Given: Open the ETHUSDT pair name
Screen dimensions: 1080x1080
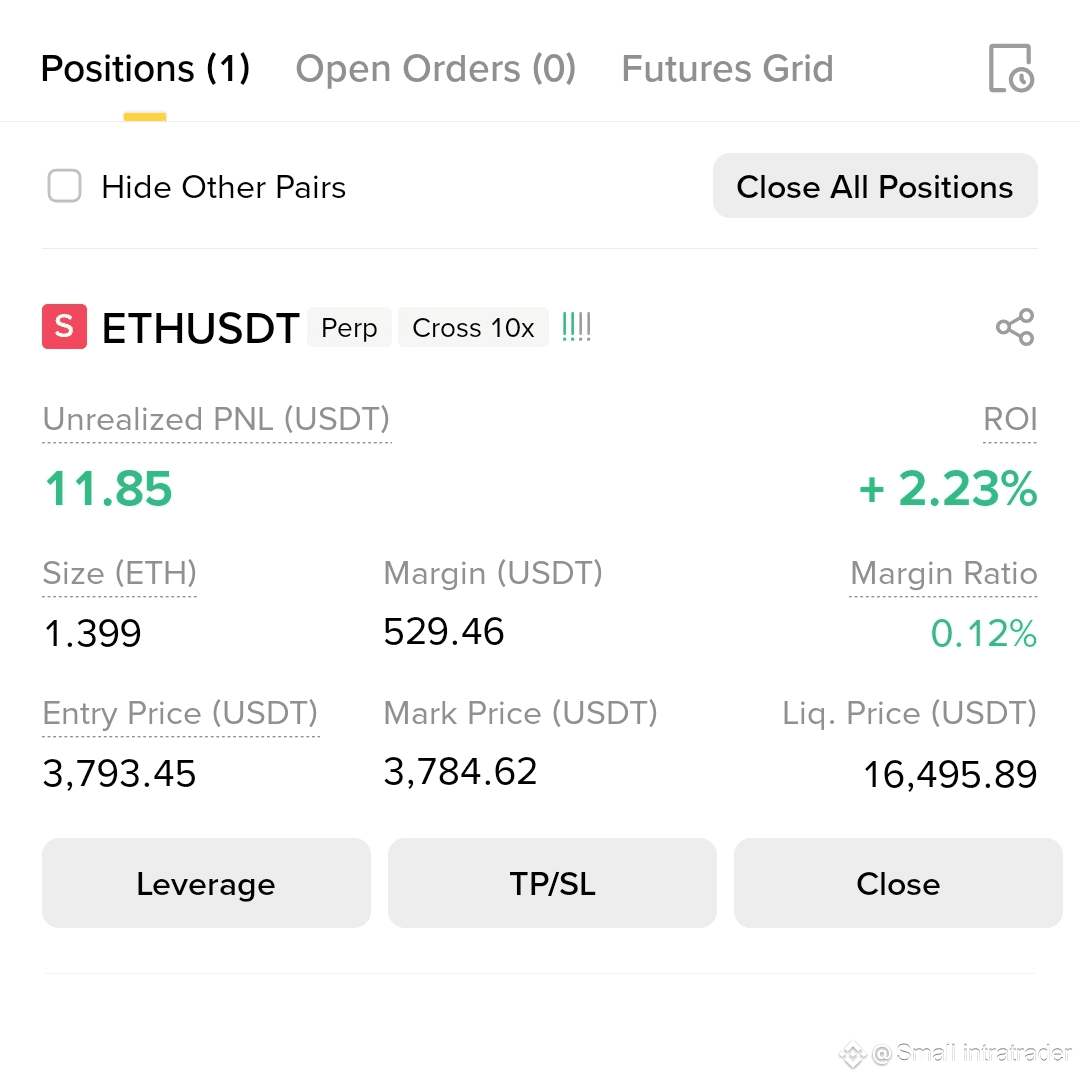Looking at the screenshot, I should coord(200,327).
